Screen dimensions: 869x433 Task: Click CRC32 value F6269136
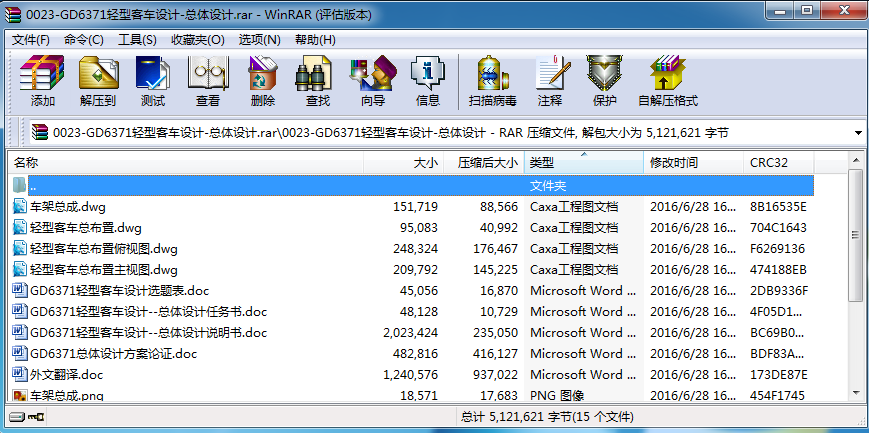(x=778, y=249)
